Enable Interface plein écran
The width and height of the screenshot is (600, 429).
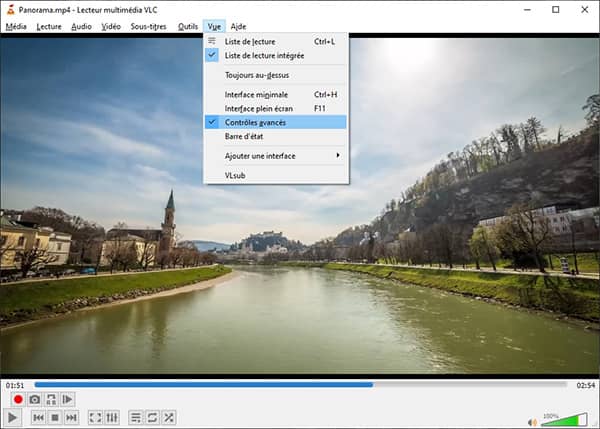[x=276, y=108]
